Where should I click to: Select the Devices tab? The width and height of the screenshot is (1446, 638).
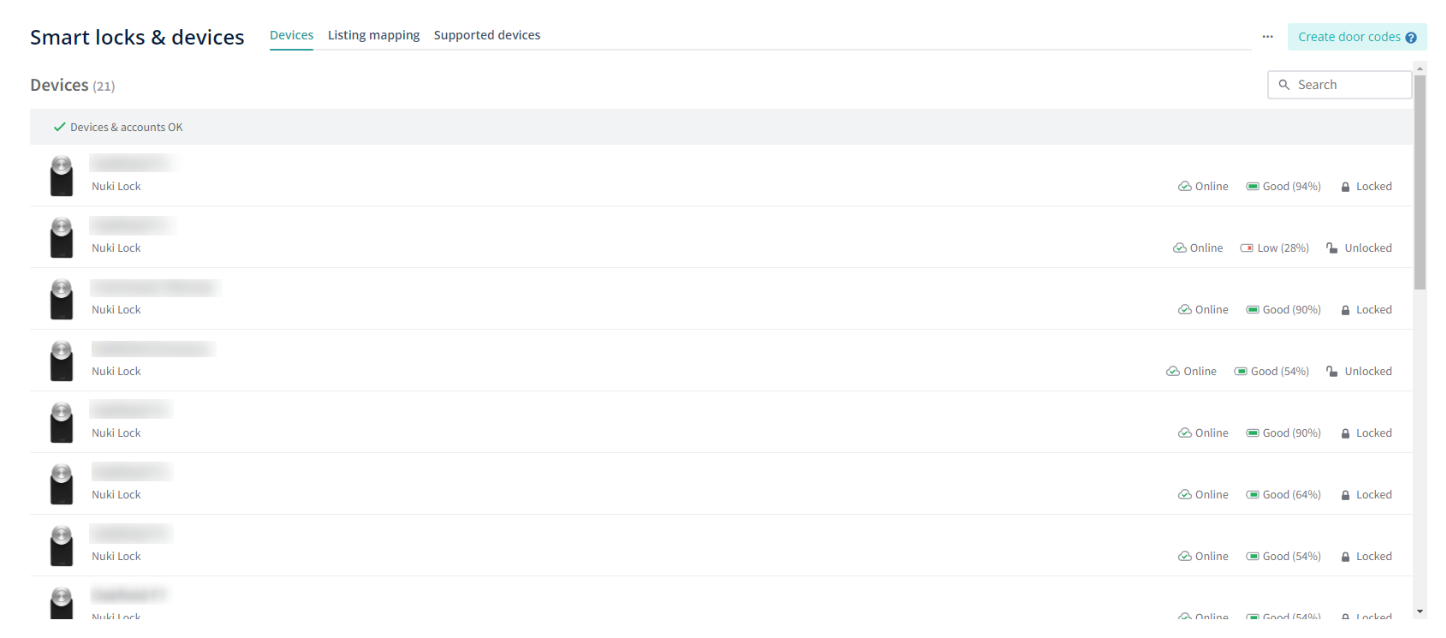[x=291, y=35]
